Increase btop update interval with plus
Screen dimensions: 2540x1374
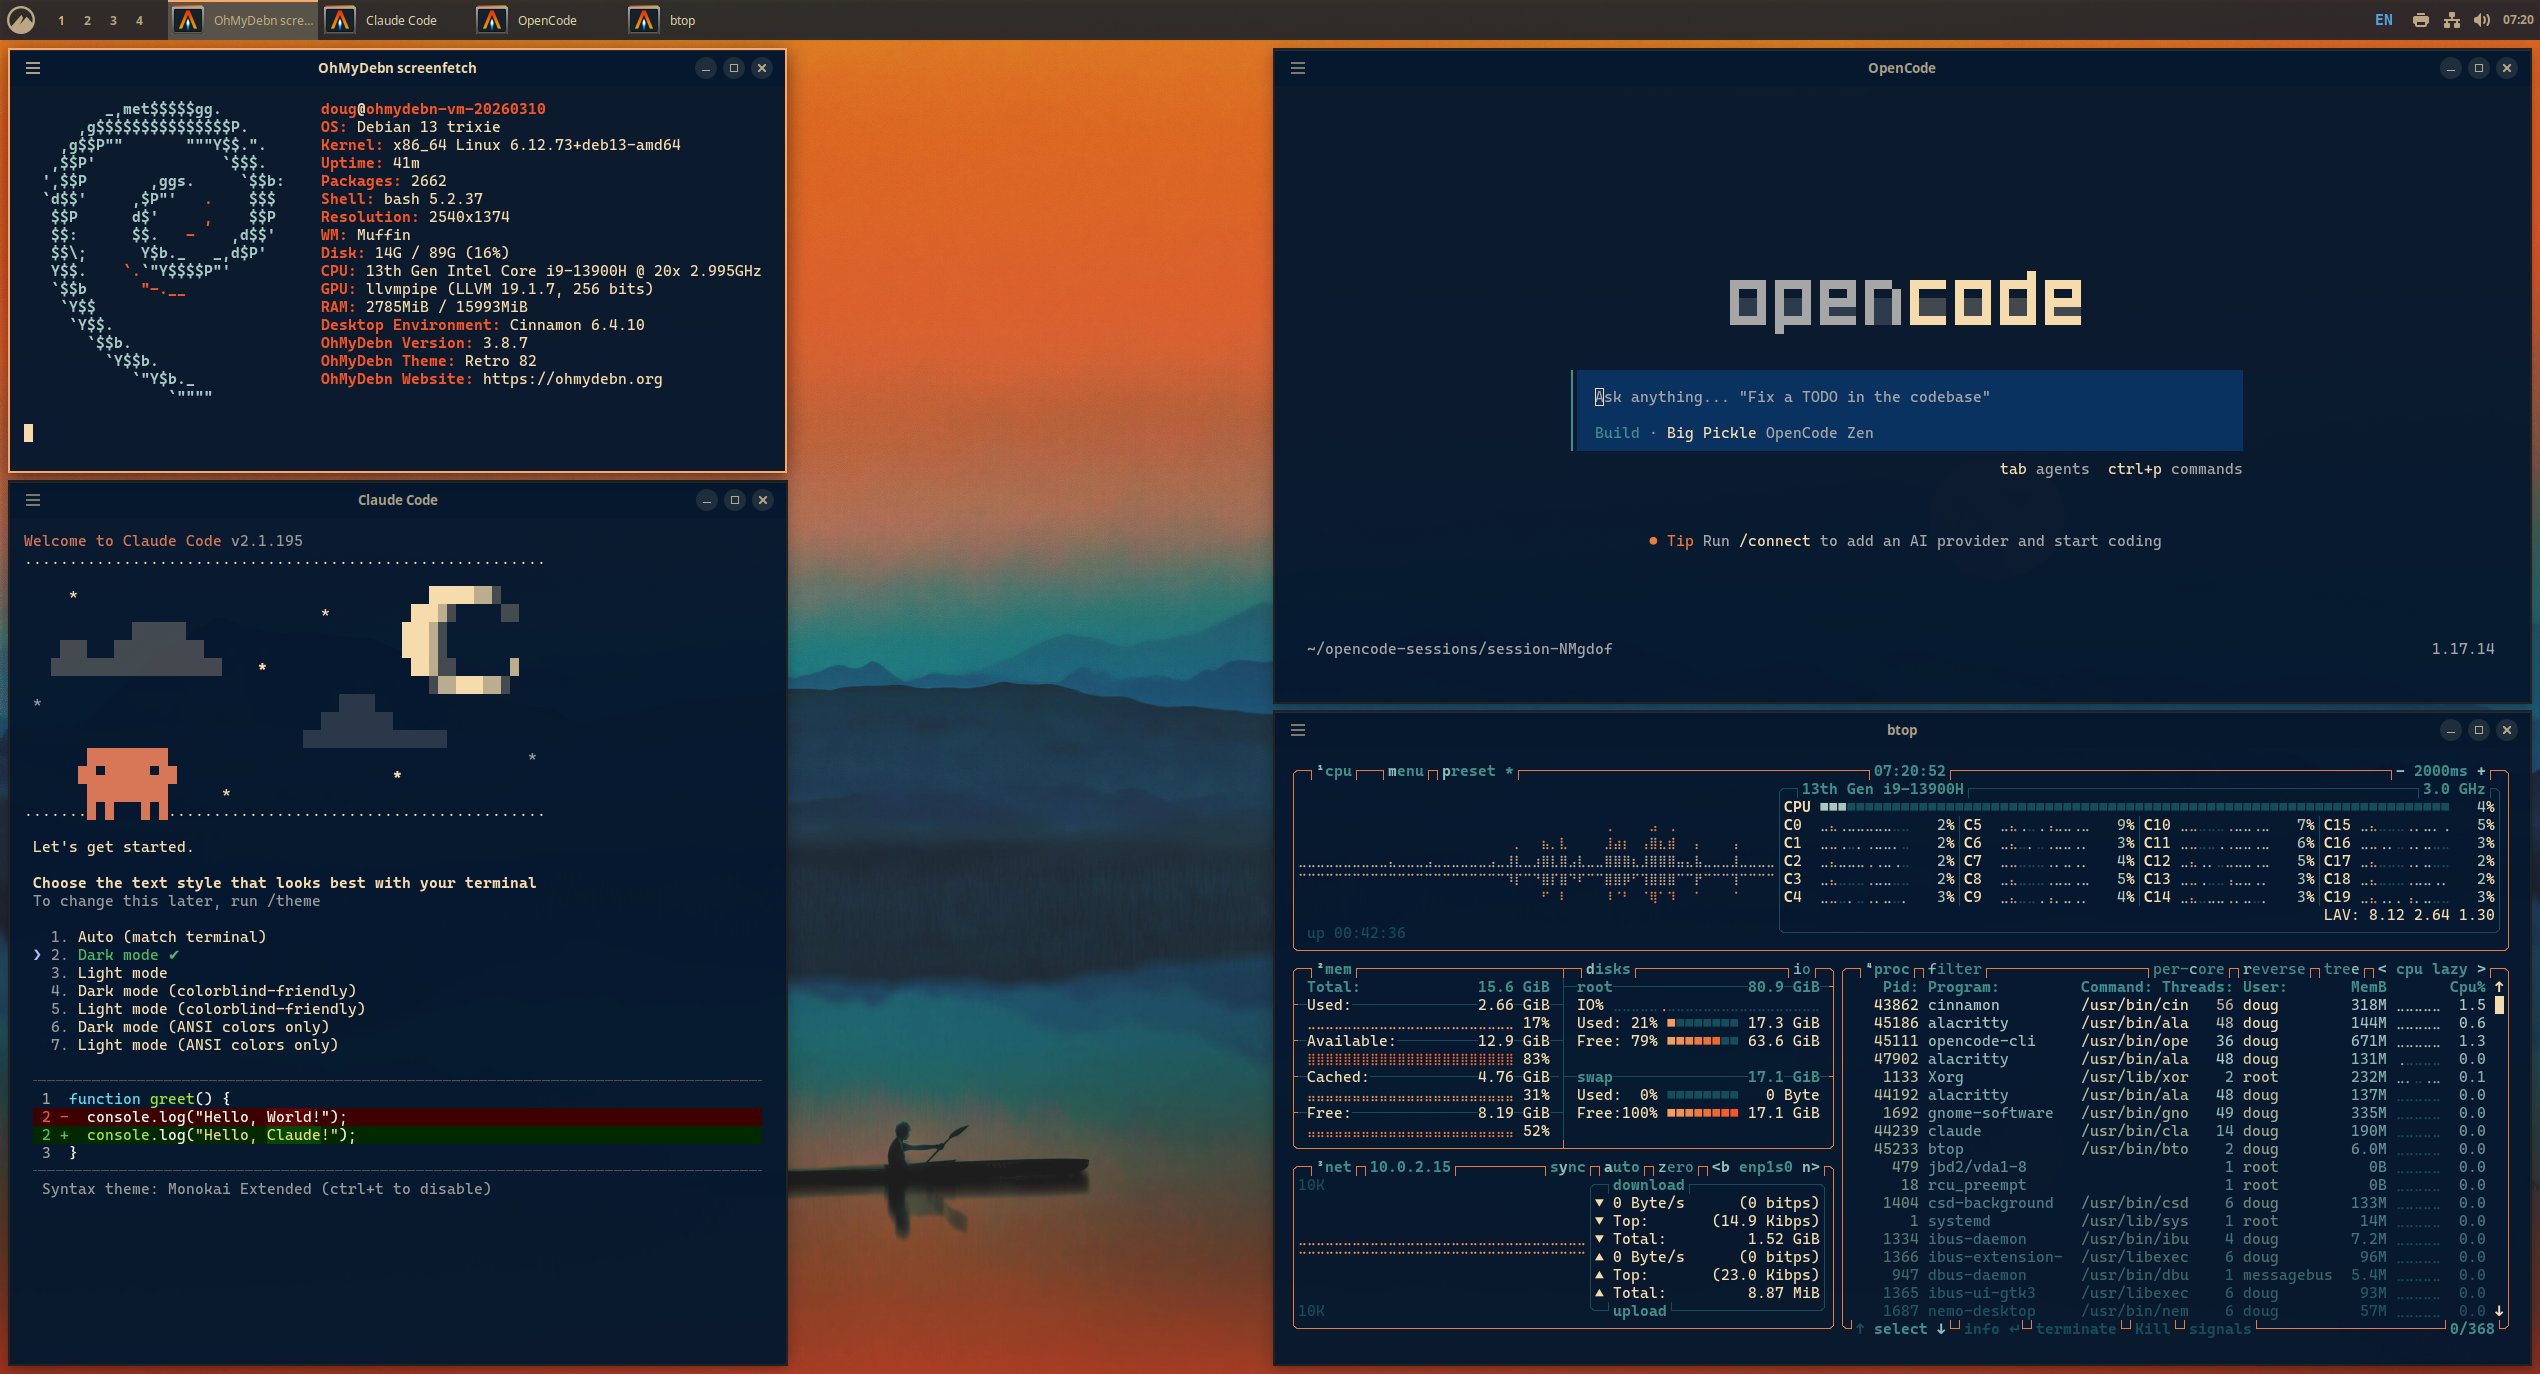pos(2480,771)
